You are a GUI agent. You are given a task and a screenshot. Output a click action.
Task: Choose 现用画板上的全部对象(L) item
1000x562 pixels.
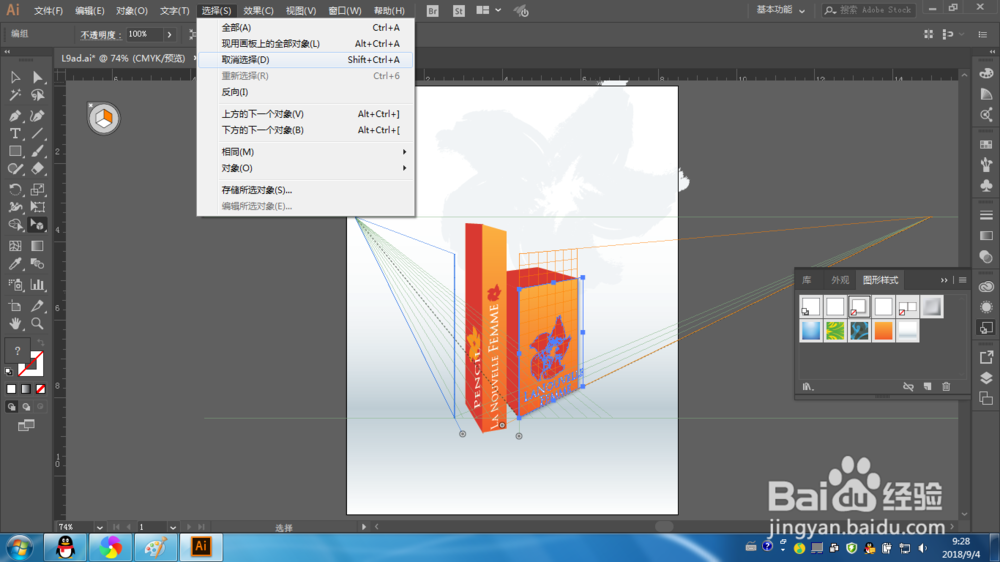coord(305,43)
